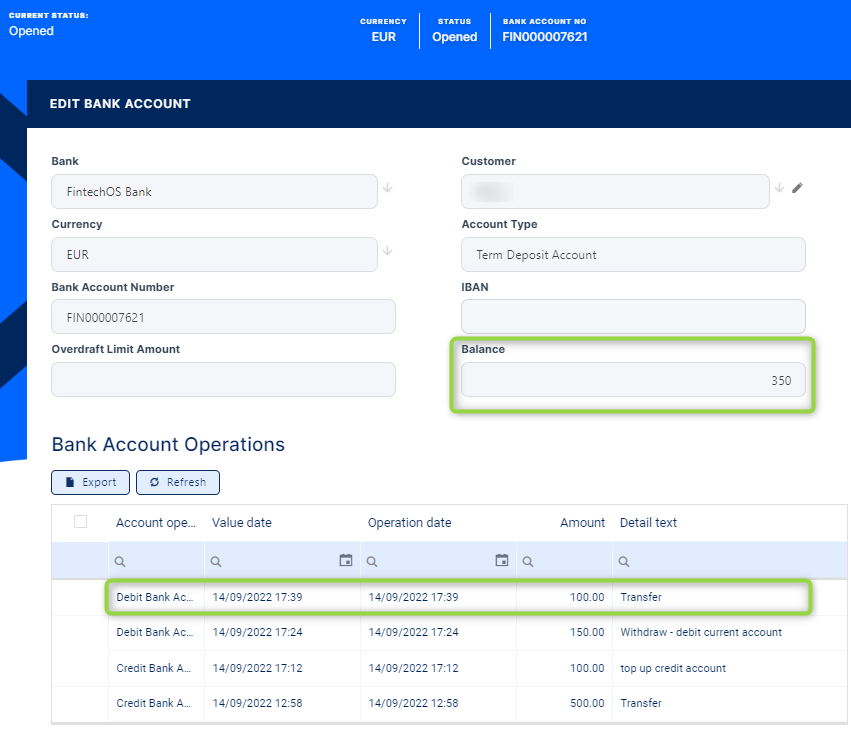
Task: Sort by the Detail text column header
Action: point(650,523)
